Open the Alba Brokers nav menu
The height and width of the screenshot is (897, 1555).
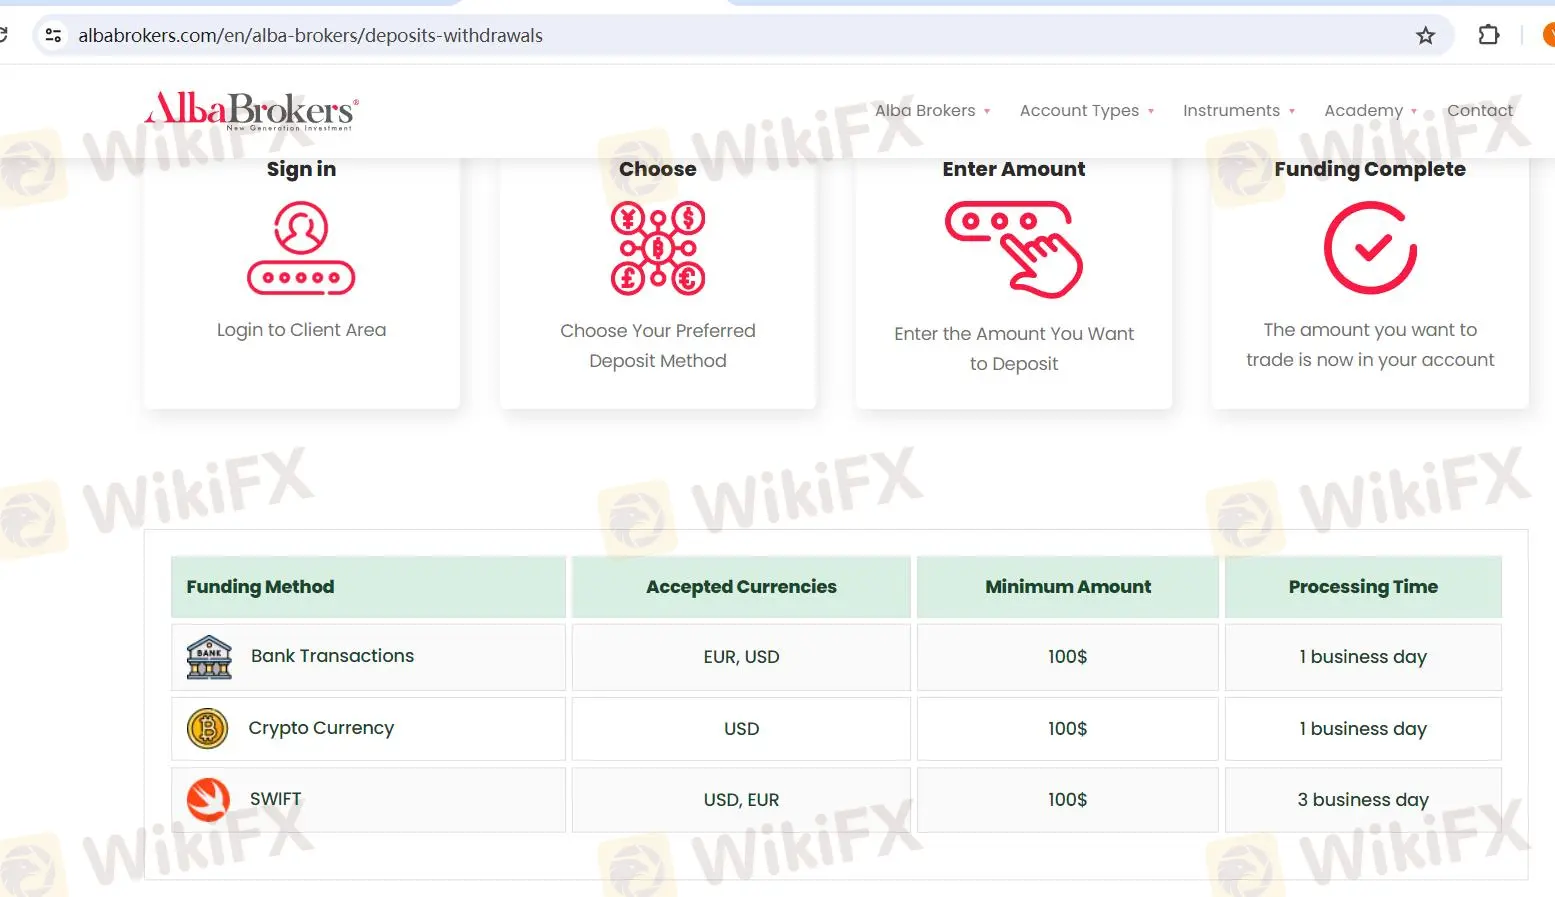click(925, 111)
